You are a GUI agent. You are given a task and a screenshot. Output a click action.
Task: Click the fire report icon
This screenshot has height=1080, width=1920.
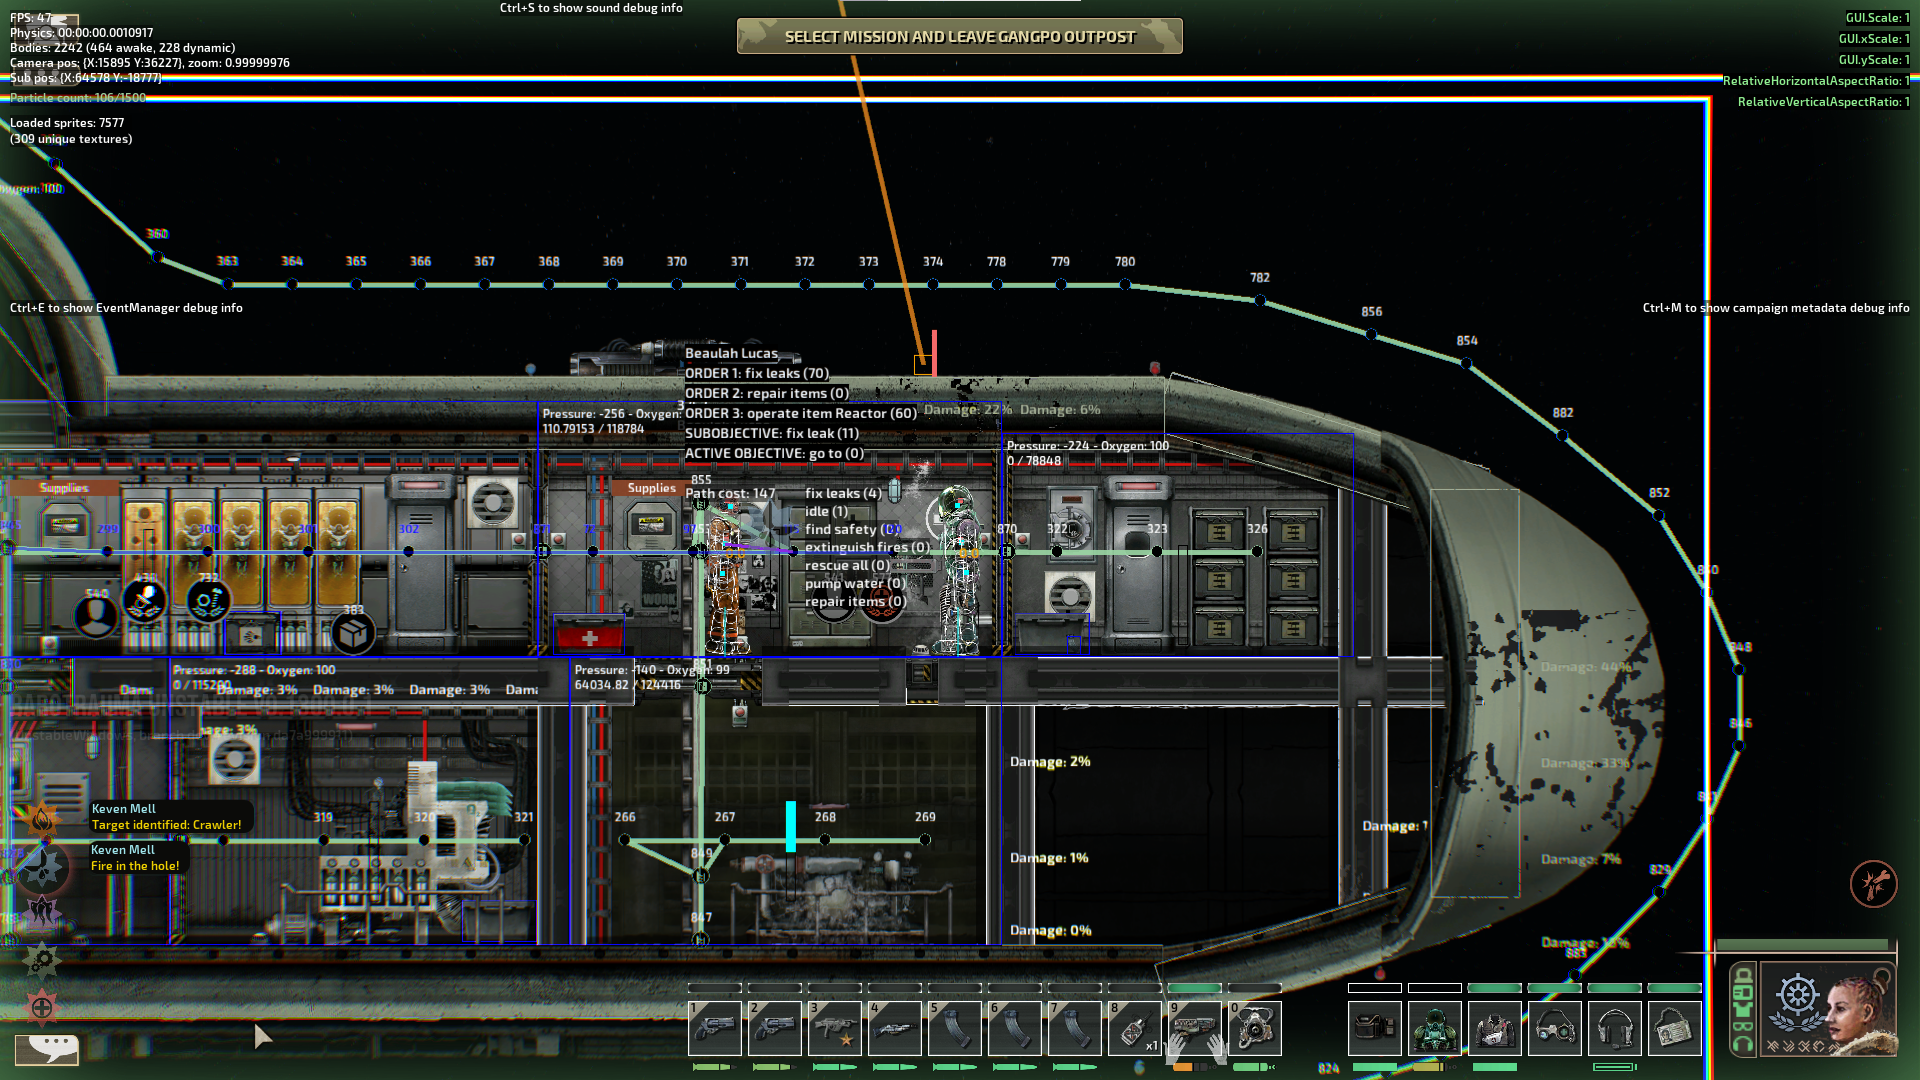click(42, 820)
